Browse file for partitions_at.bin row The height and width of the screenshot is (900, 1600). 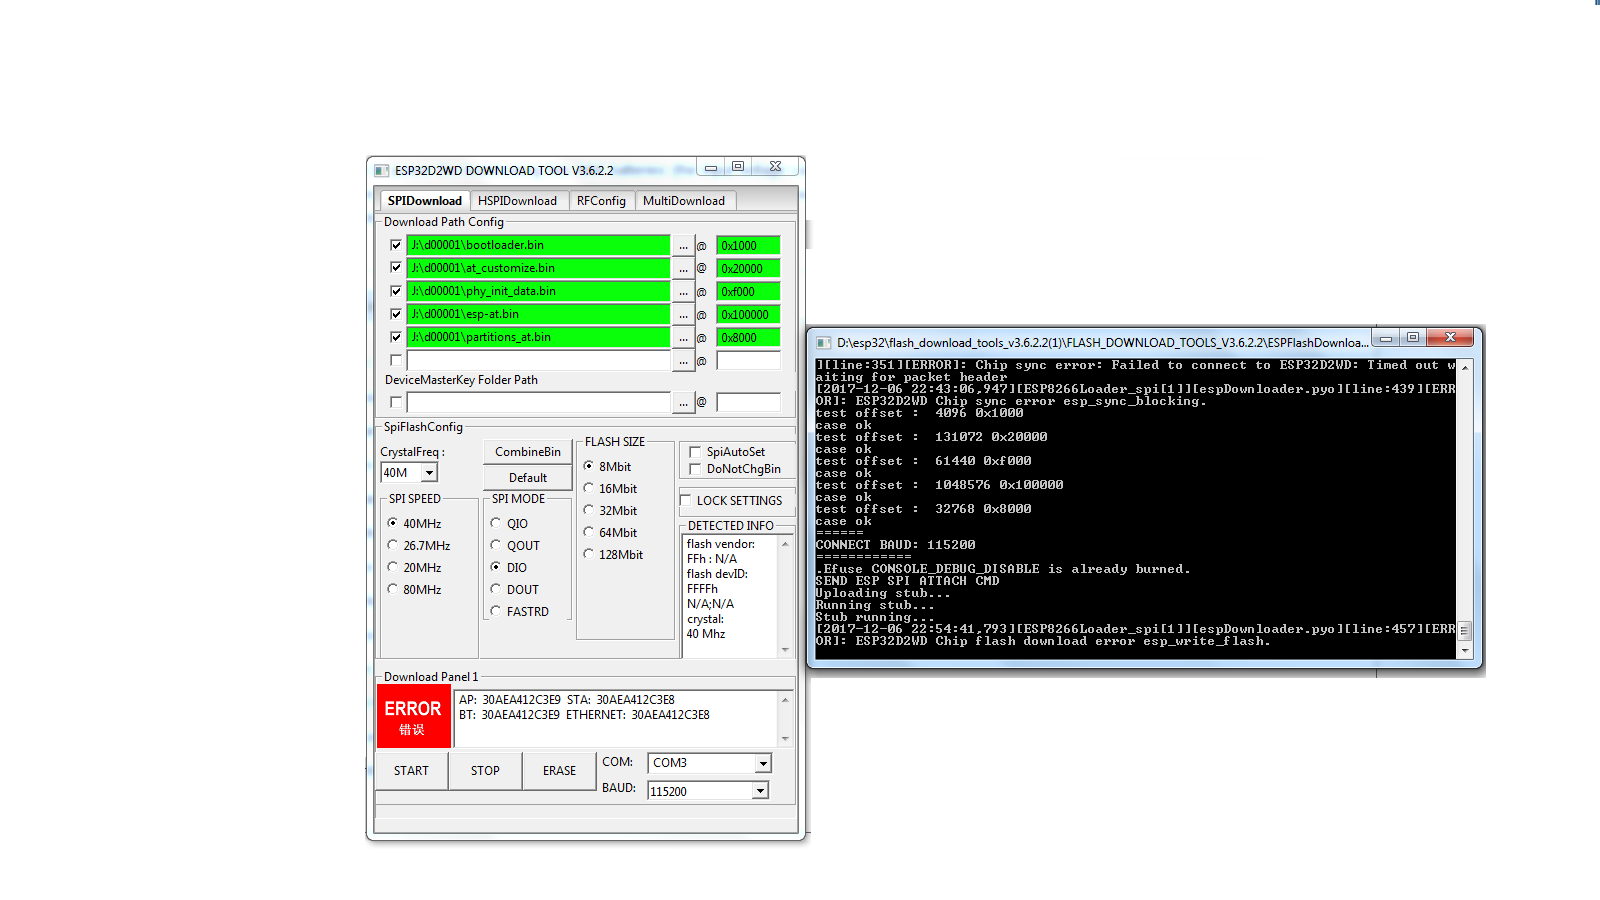pyautogui.click(x=683, y=337)
